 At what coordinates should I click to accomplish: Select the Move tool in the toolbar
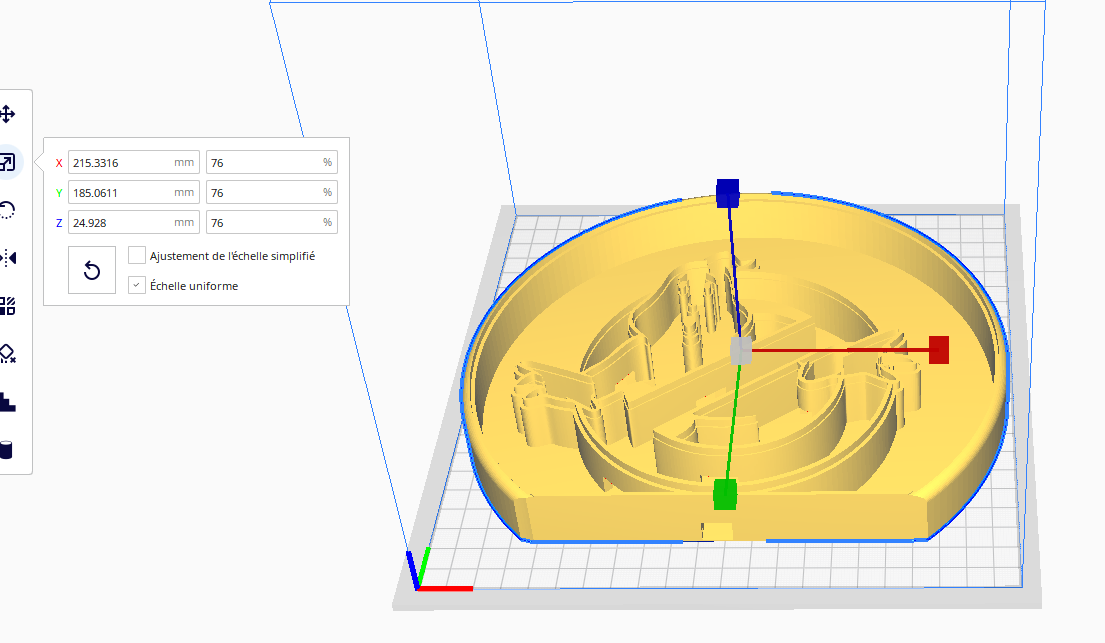pos(7,114)
